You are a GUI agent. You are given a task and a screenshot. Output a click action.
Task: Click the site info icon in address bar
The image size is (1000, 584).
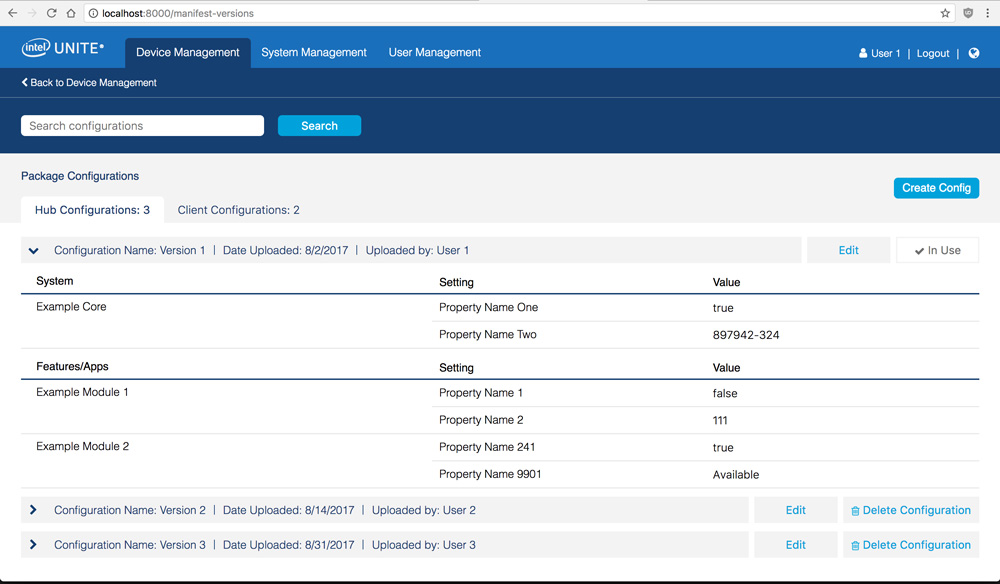93,13
